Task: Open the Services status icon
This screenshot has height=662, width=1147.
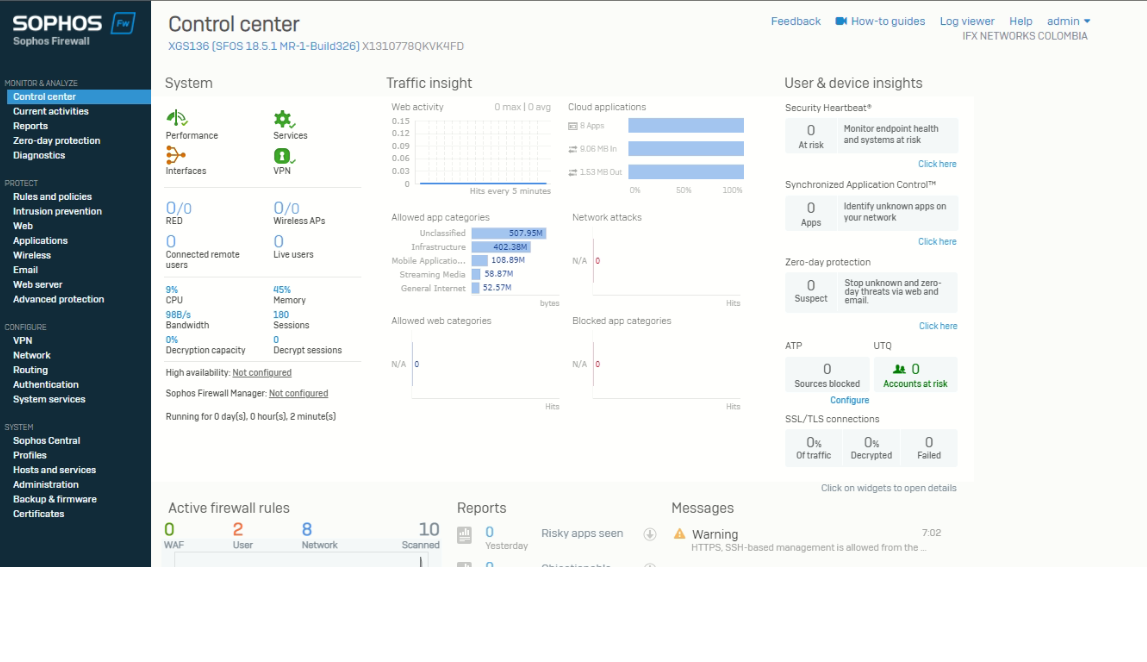Action: point(284,118)
